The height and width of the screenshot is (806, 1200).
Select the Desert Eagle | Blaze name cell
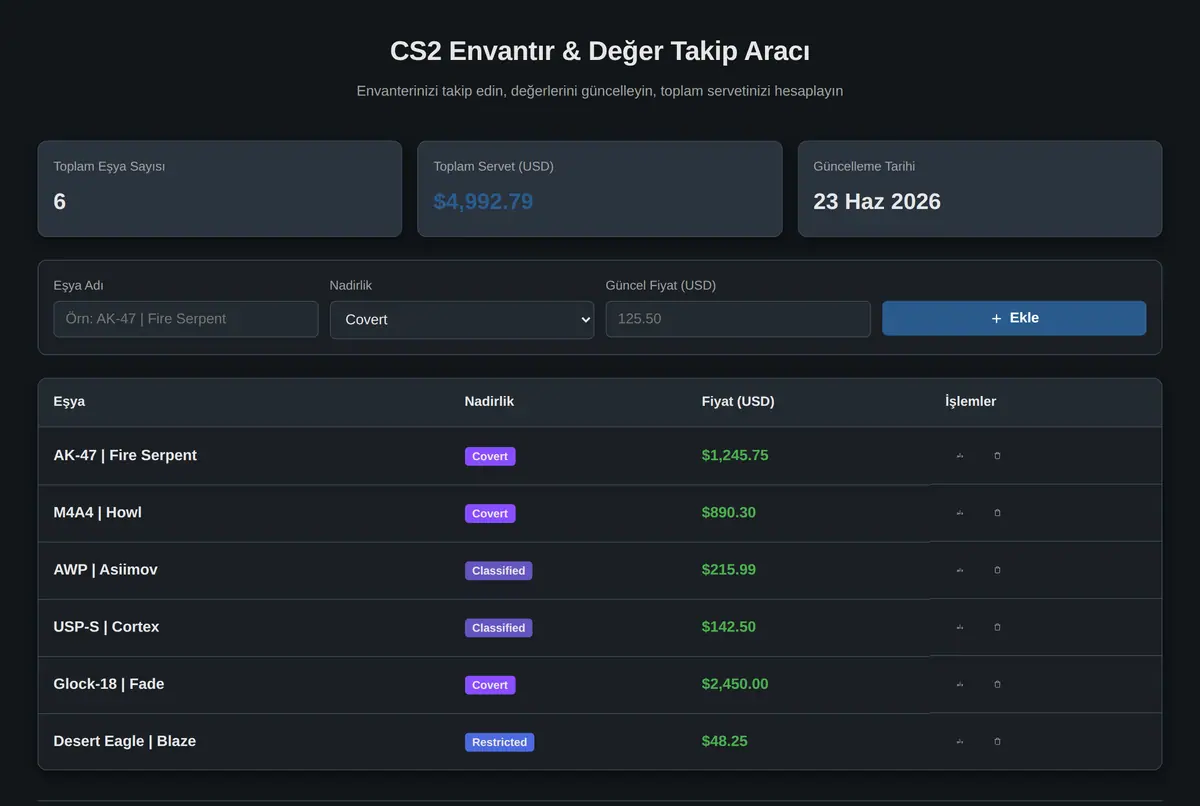point(125,740)
